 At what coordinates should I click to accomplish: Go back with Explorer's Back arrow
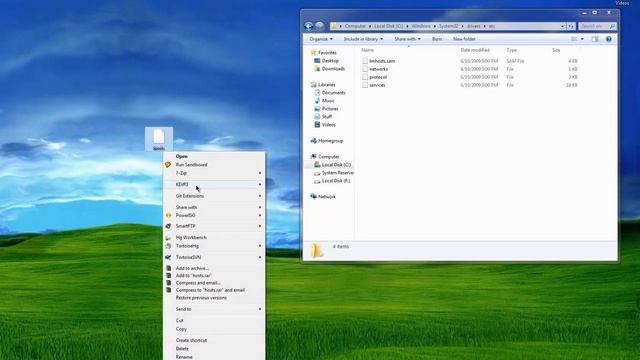pos(309,26)
